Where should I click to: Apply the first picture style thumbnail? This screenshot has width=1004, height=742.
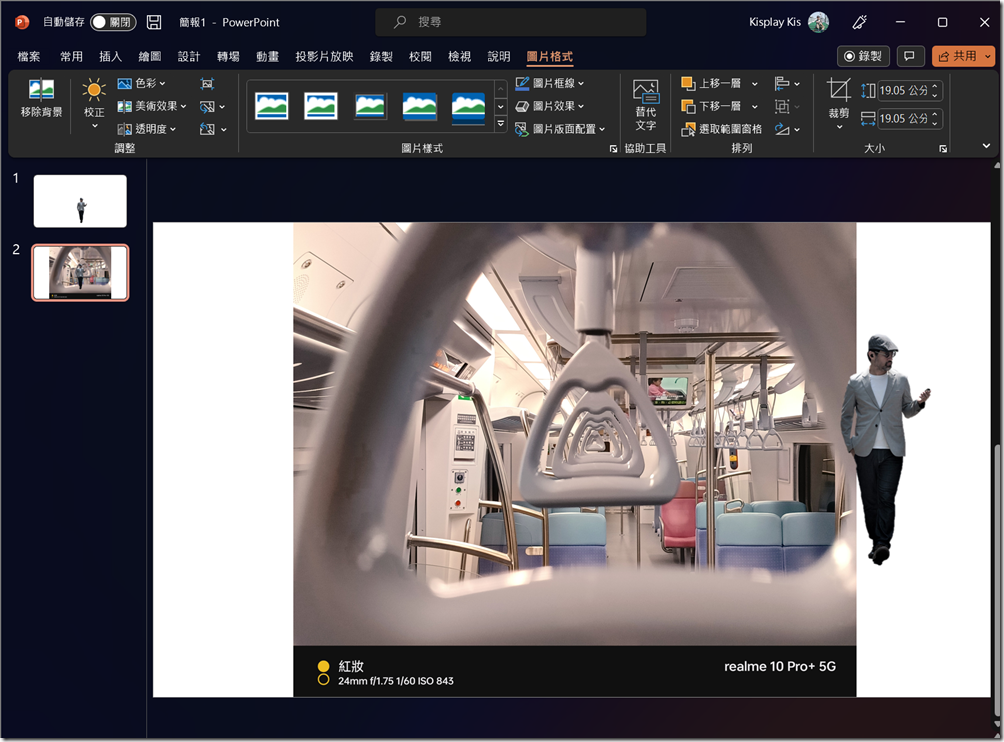coord(272,106)
